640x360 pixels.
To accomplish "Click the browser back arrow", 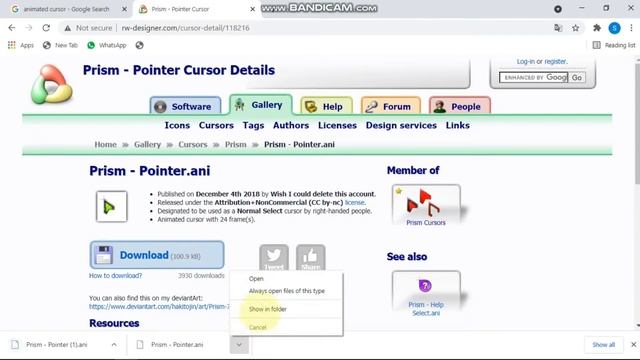I will [x=11, y=28].
